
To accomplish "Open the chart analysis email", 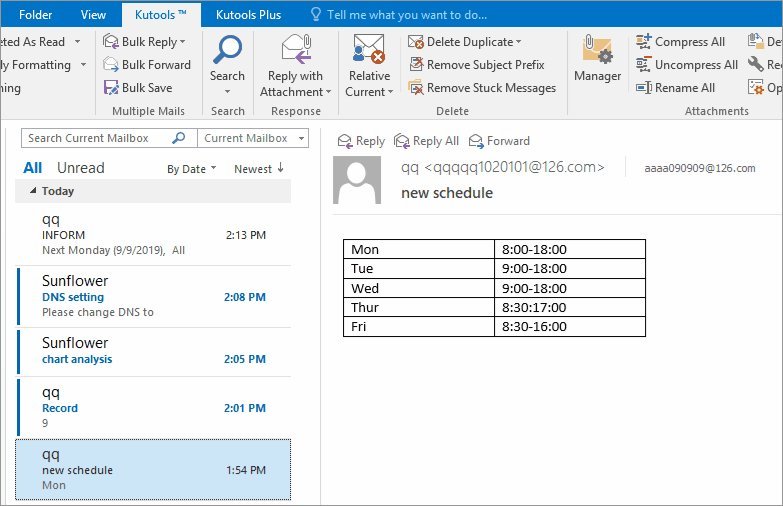I will coord(154,352).
